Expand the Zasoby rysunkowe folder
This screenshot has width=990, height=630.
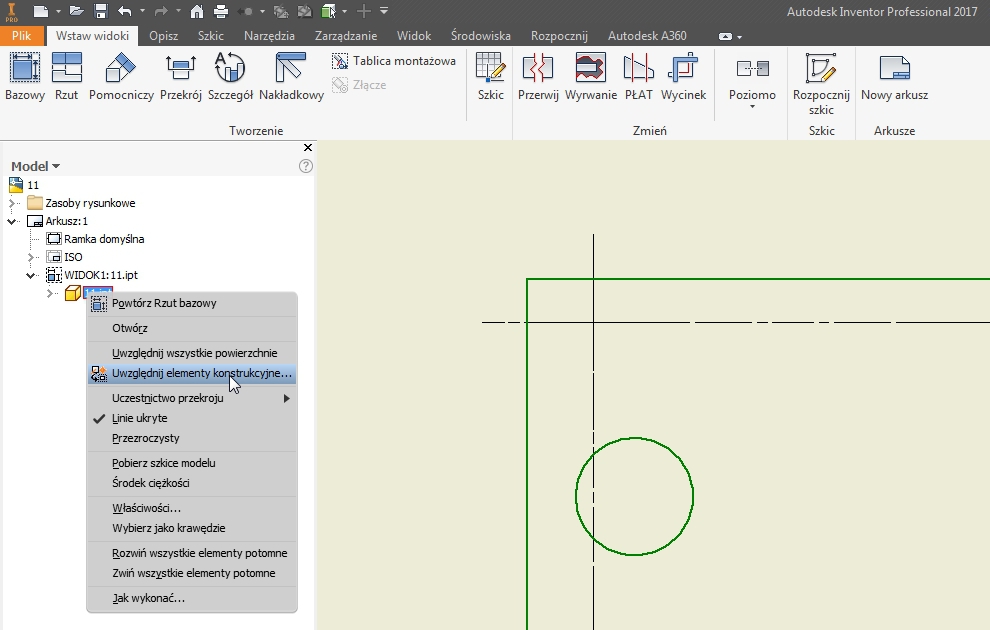click(x=12, y=203)
